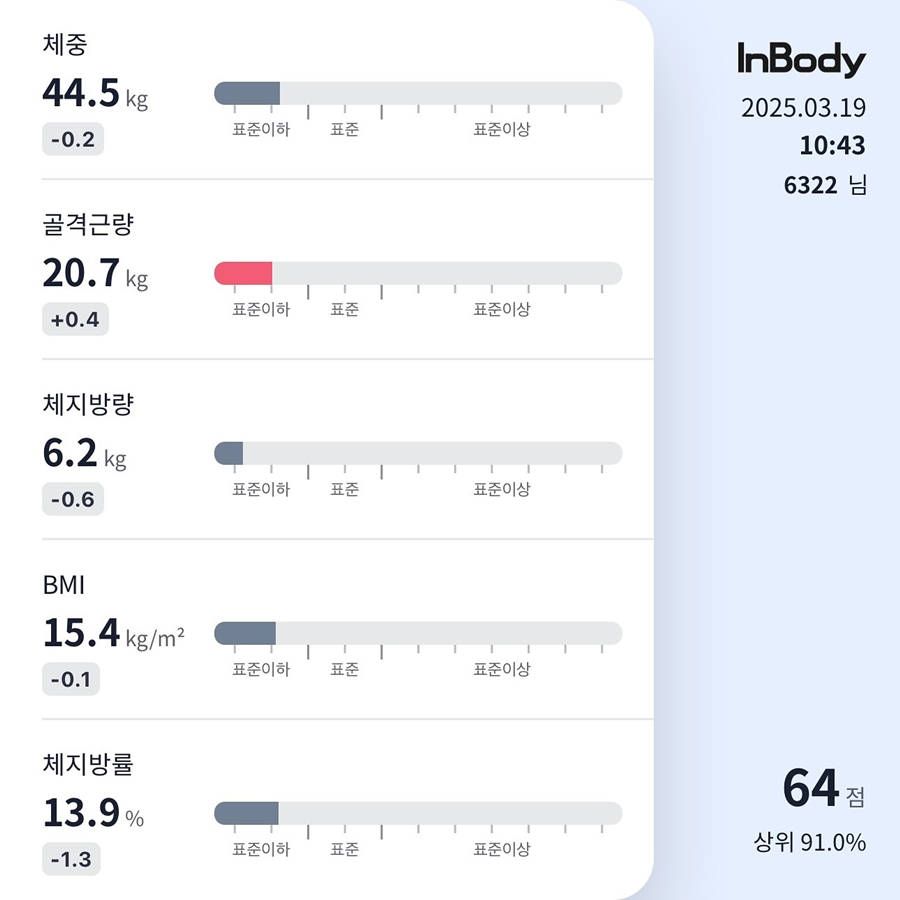Click the 상위 91.0% ranking text

click(x=809, y=843)
